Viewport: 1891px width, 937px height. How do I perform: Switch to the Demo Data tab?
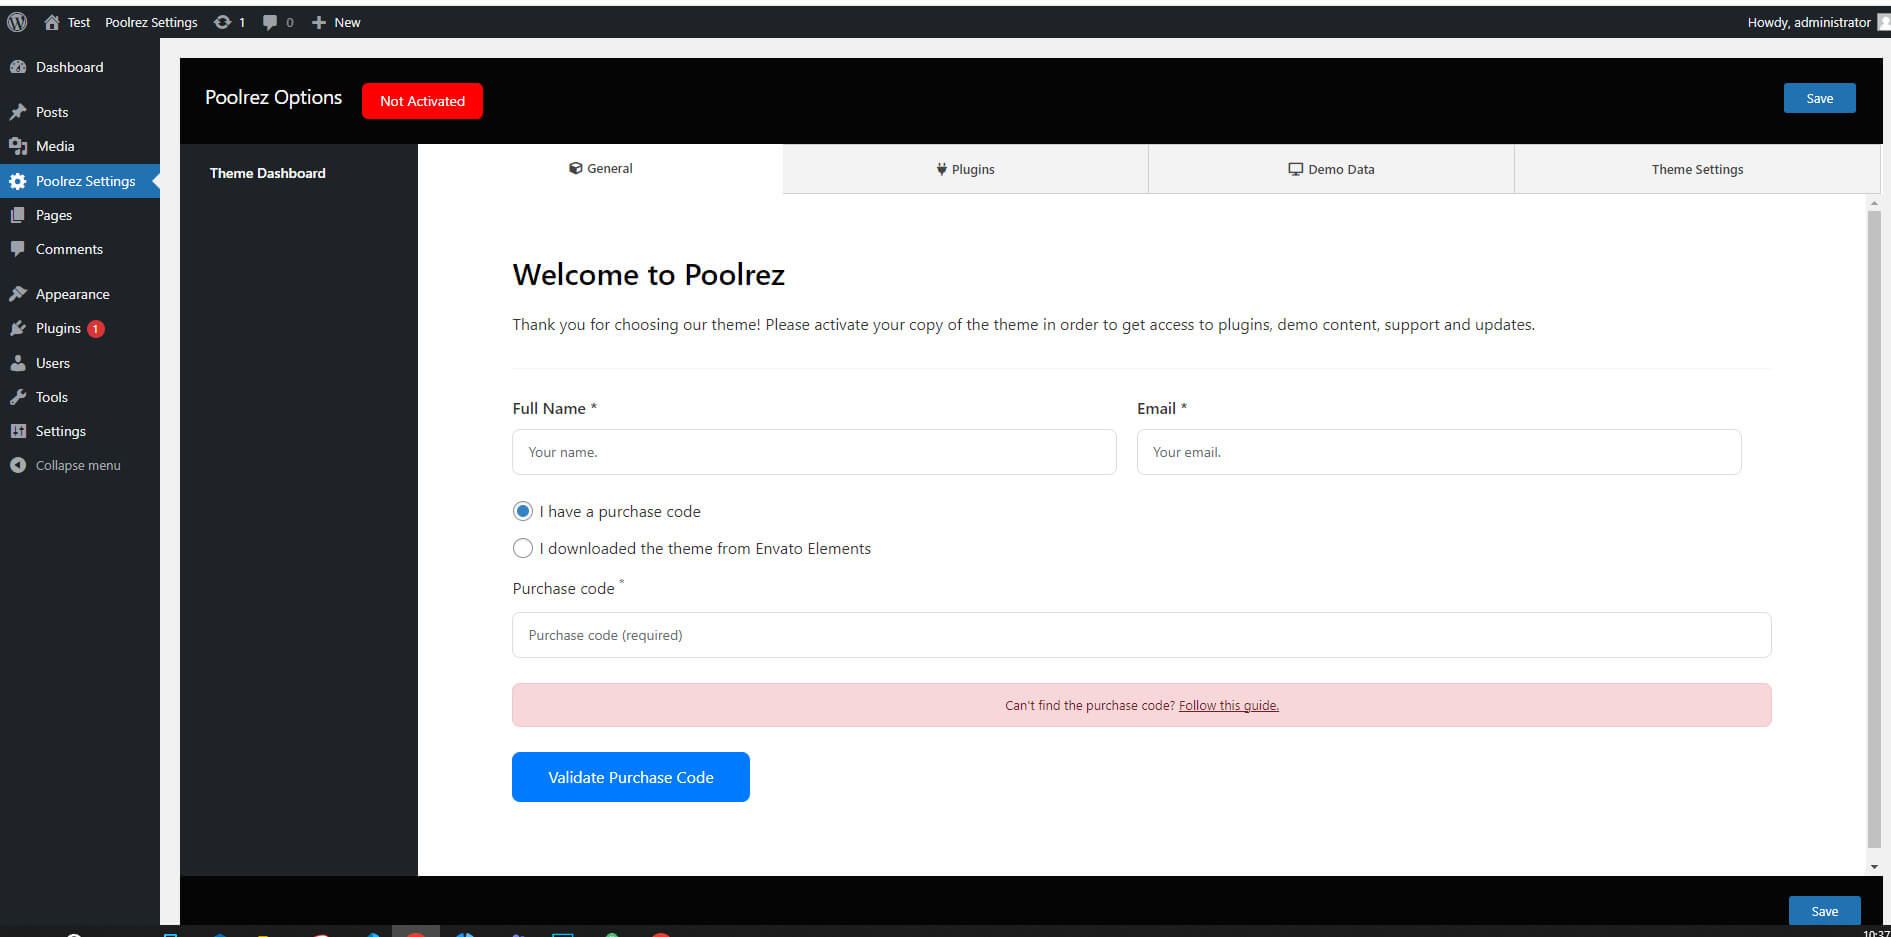click(x=1331, y=169)
